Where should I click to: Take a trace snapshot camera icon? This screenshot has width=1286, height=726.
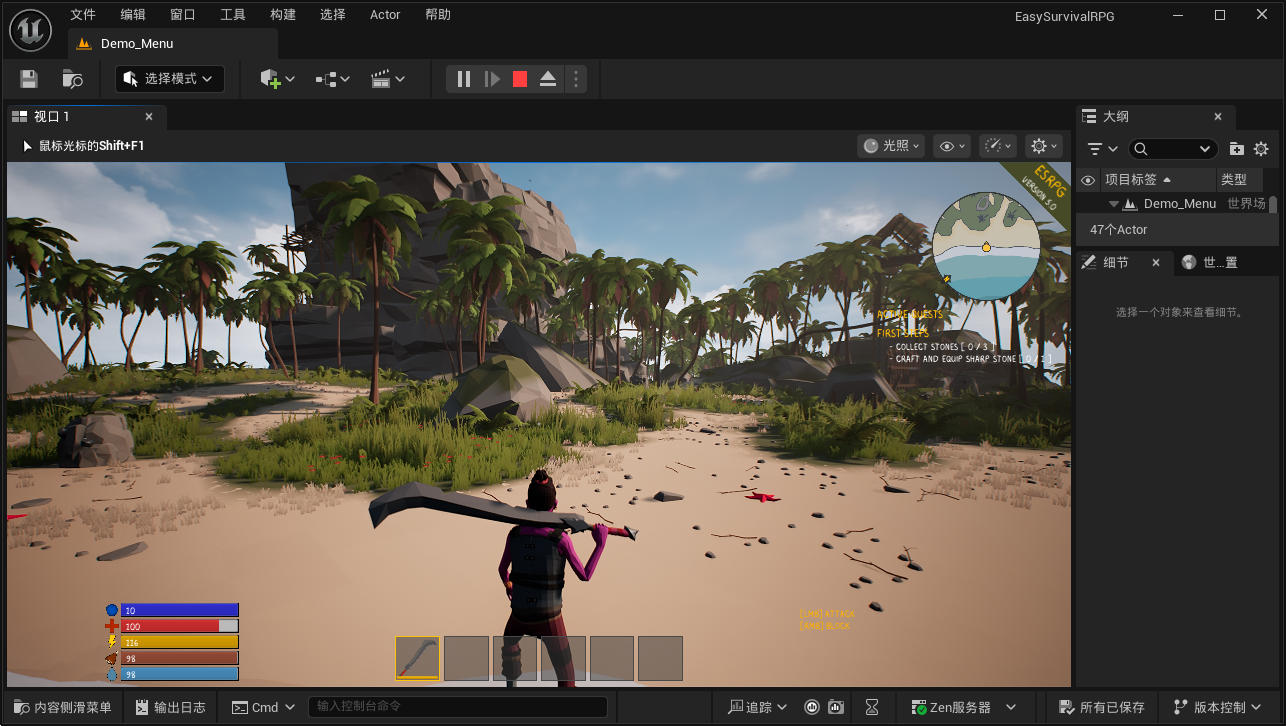coord(836,707)
